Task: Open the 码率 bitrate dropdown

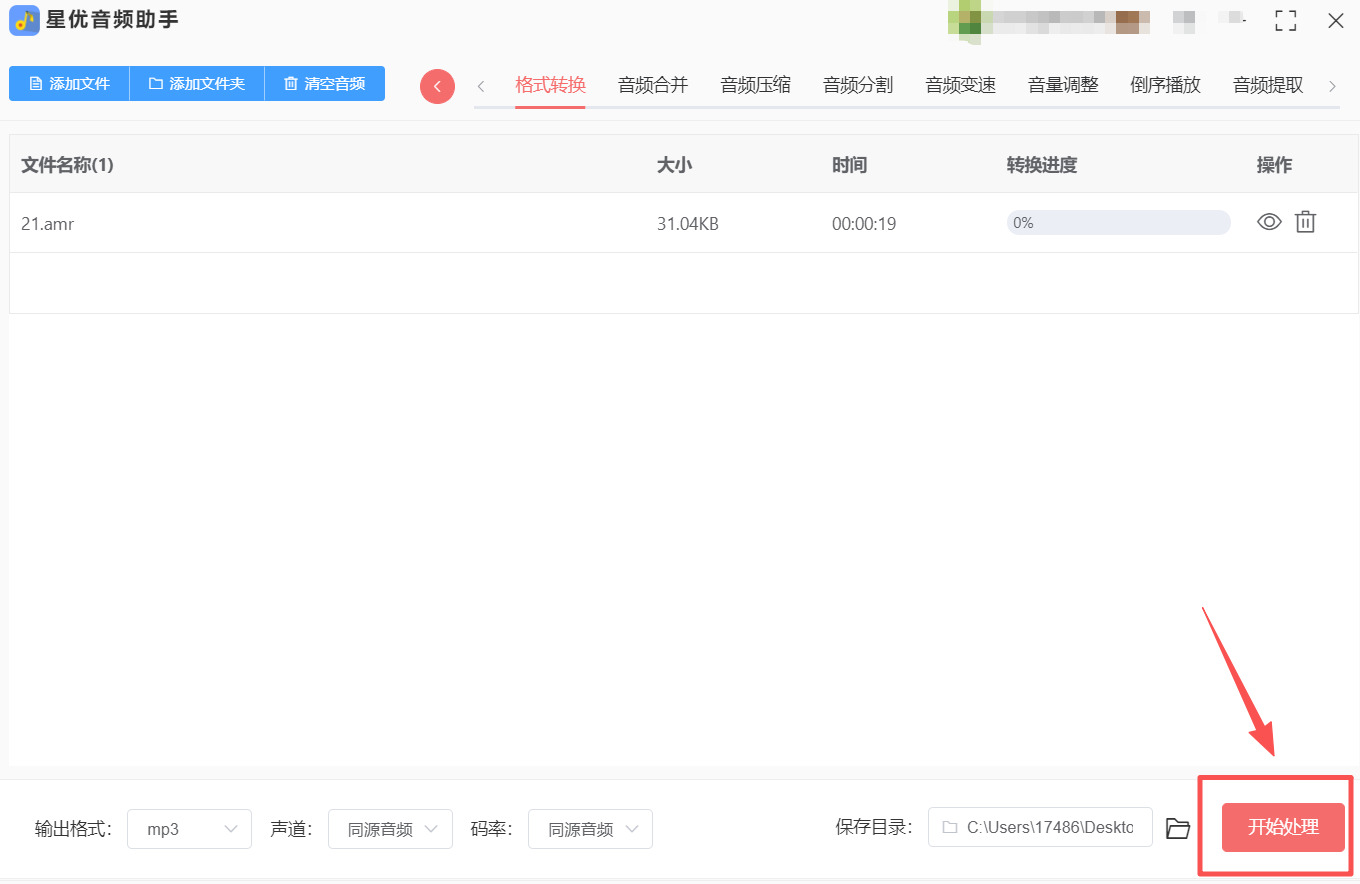Action: (590, 829)
